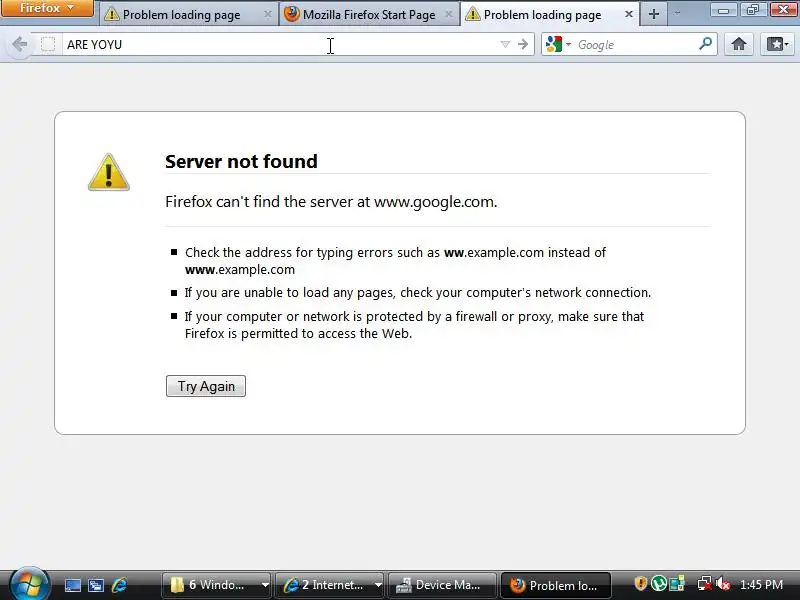Image resolution: width=800 pixels, height=600 pixels.
Task: Click the address bar containing ARE YOYU
Action: (281, 44)
